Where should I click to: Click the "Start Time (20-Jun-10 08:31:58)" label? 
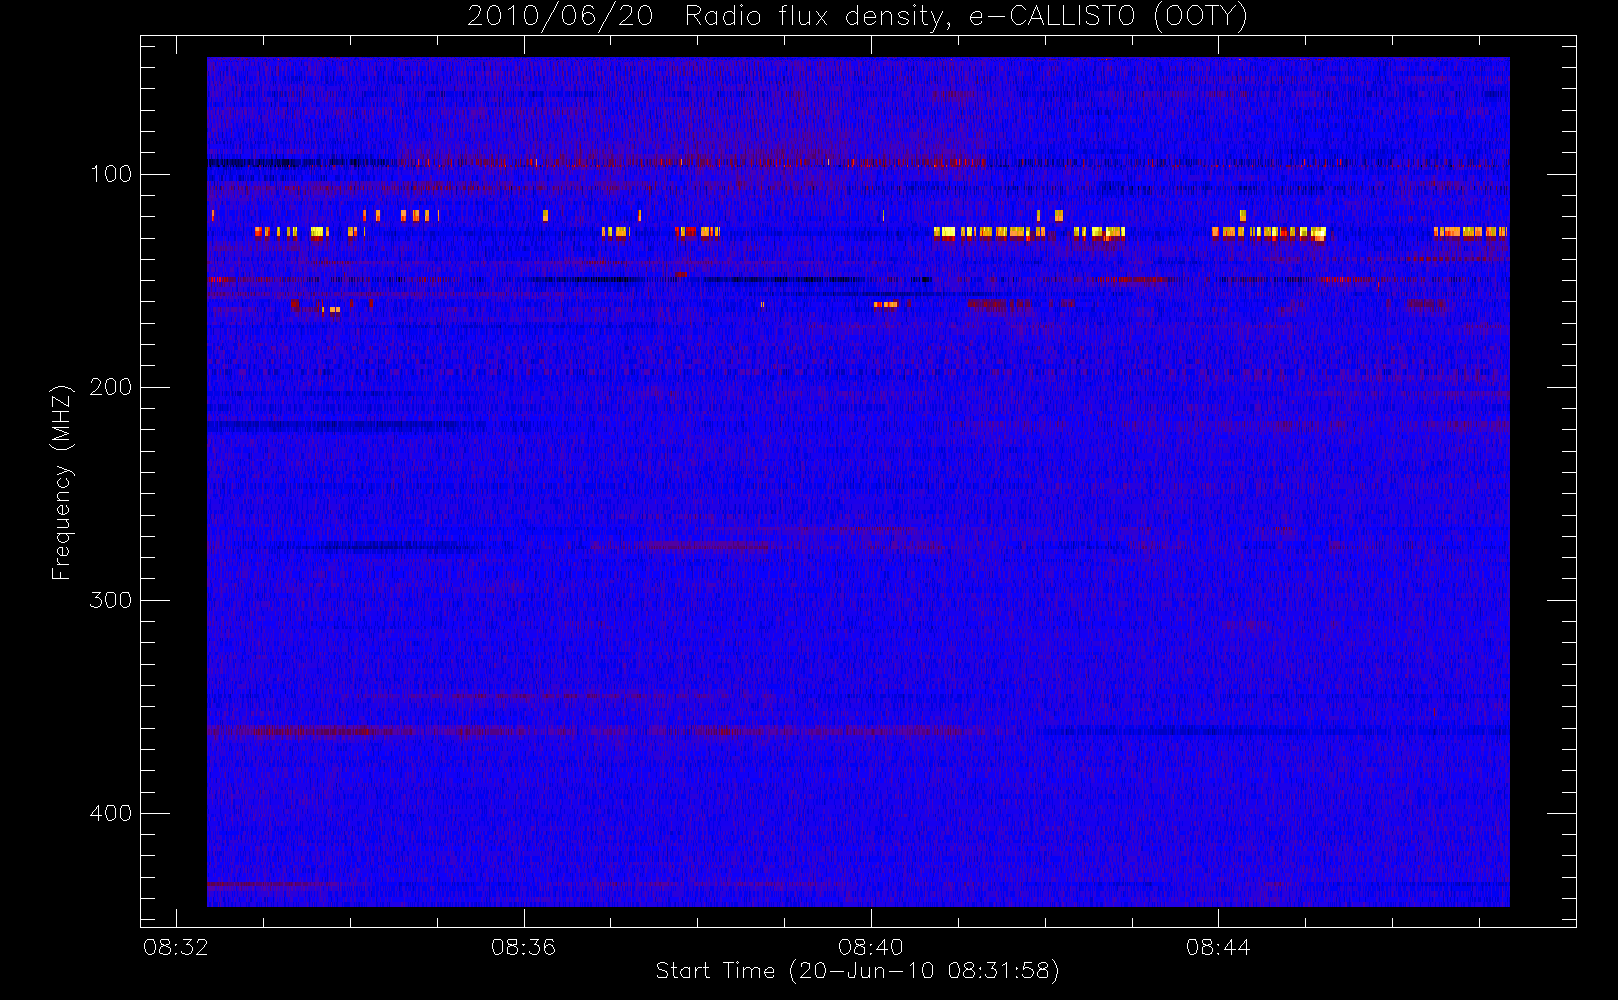pos(857,971)
